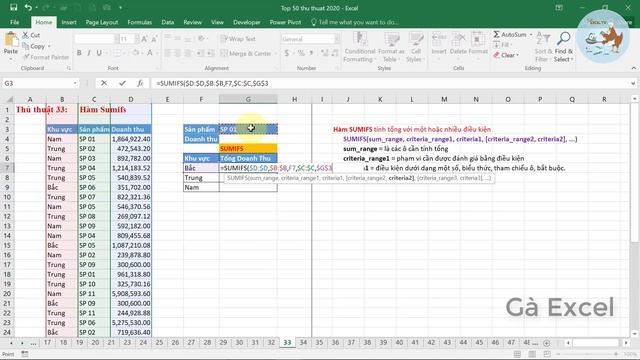Switch to the Page Layout tab
Viewport: 640px width, 360px height.
click(102, 22)
